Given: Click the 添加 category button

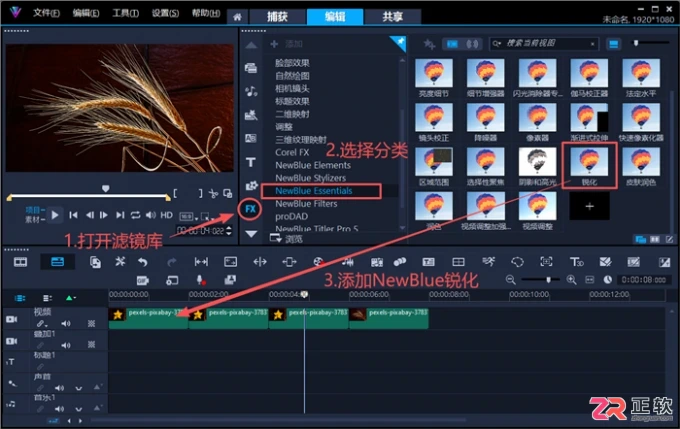Looking at the screenshot, I should pyautogui.click(x=287, y=44).
